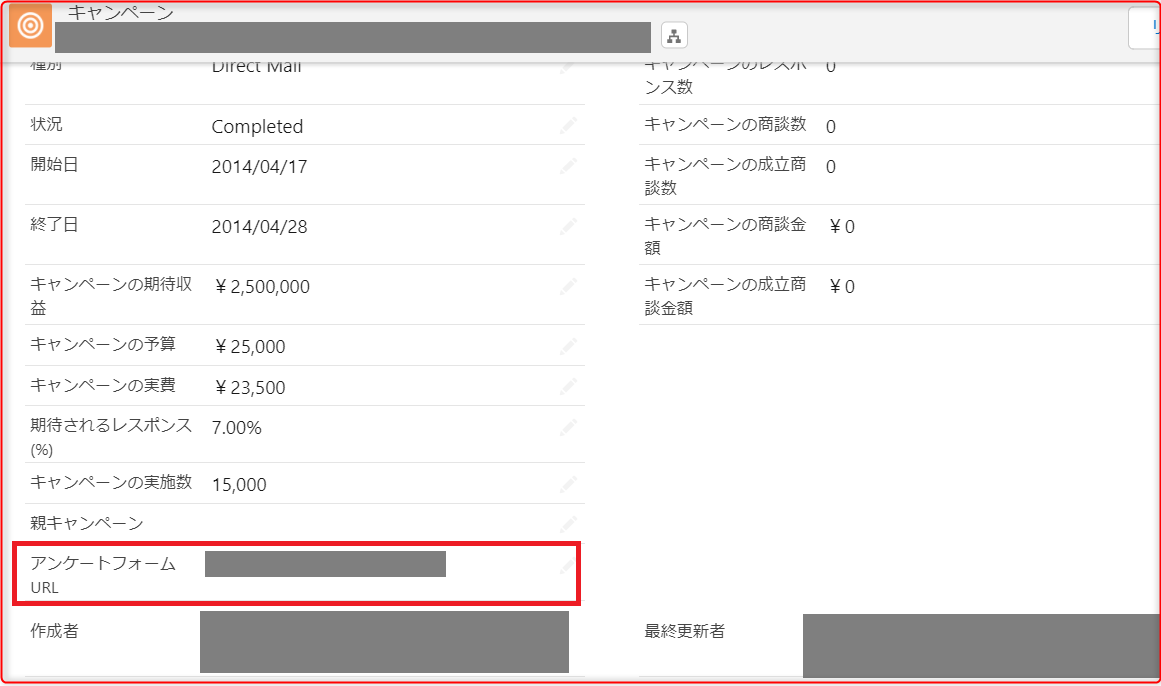
Task: Edit the 状況 field via pencil icon
Action: [x=568, y=125]
